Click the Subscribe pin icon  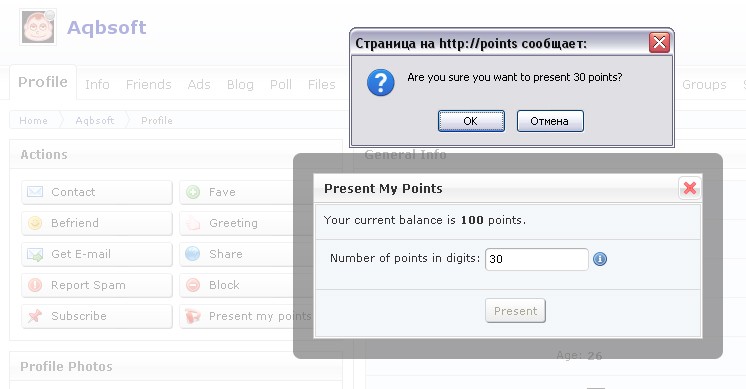[x=35, y=316]
